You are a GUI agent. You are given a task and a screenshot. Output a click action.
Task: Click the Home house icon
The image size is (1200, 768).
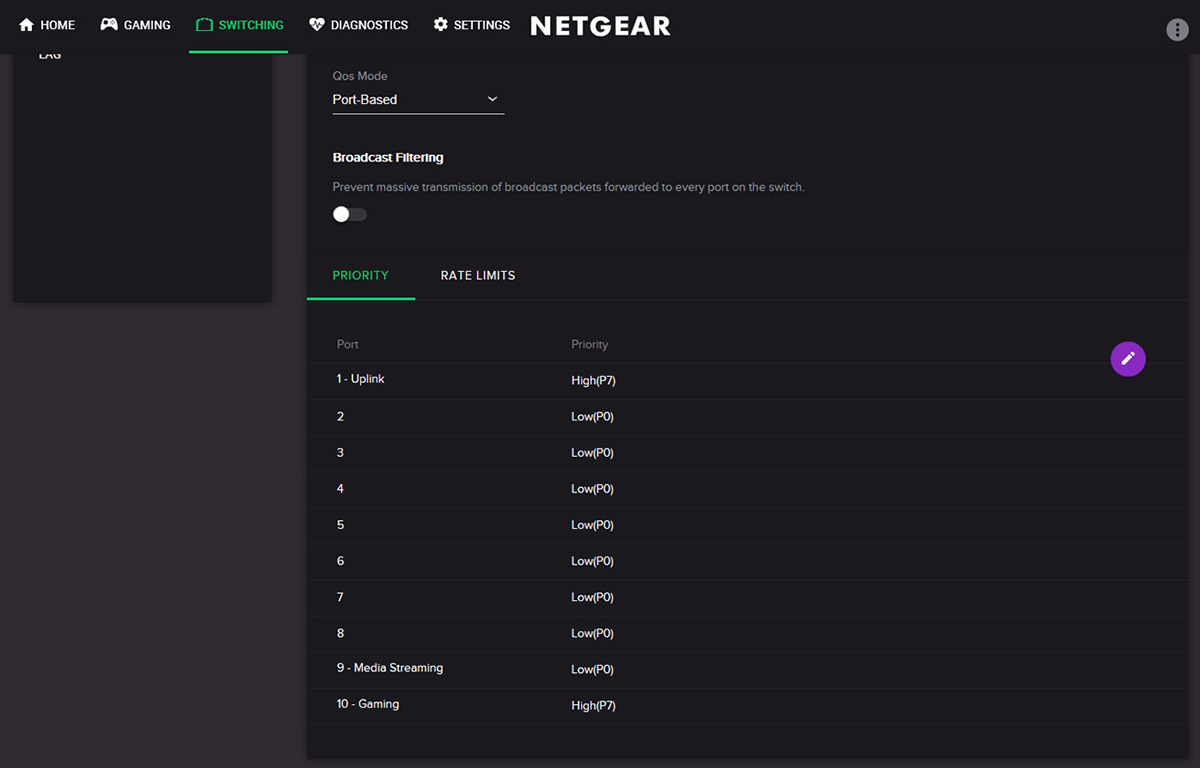pyautogui.click(x=27, y=25)
